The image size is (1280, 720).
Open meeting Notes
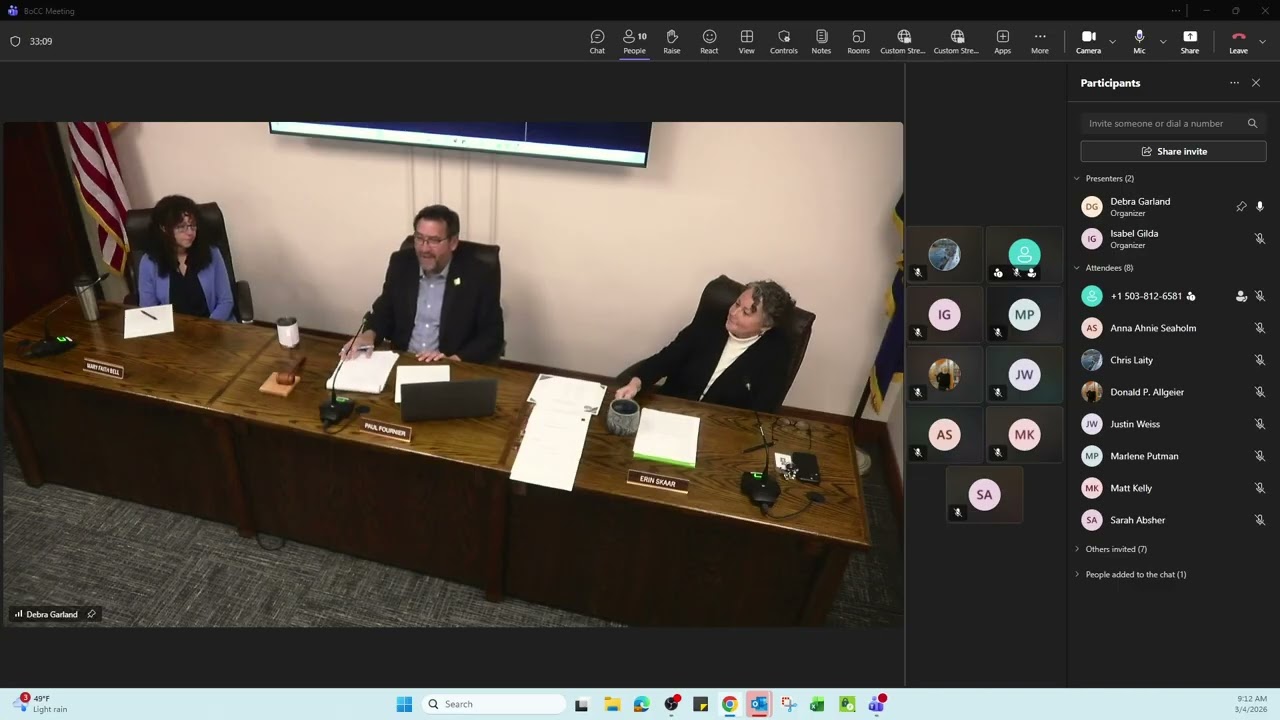[x=821, y=41]
